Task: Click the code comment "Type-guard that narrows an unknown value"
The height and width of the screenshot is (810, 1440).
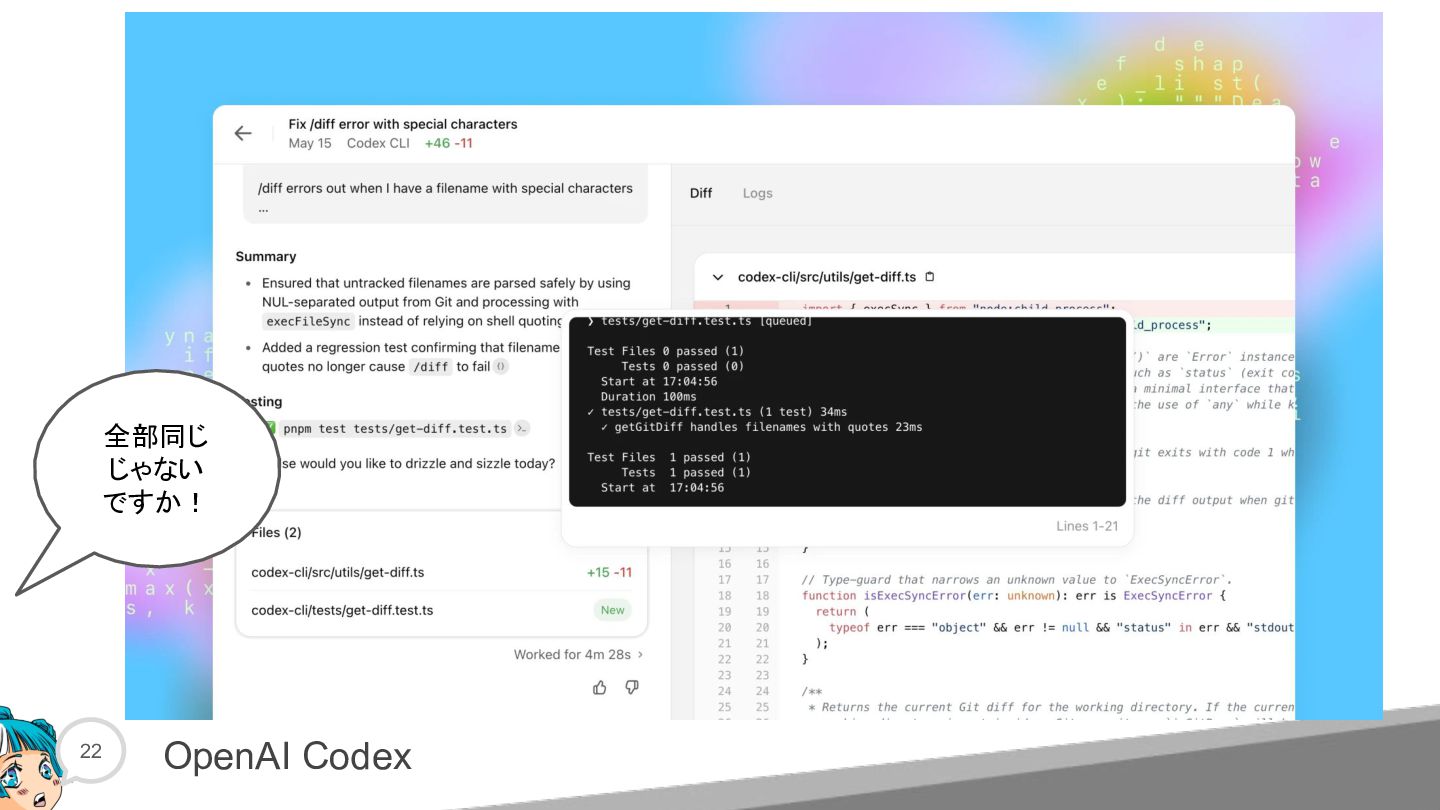Action: pos(1018,580)
